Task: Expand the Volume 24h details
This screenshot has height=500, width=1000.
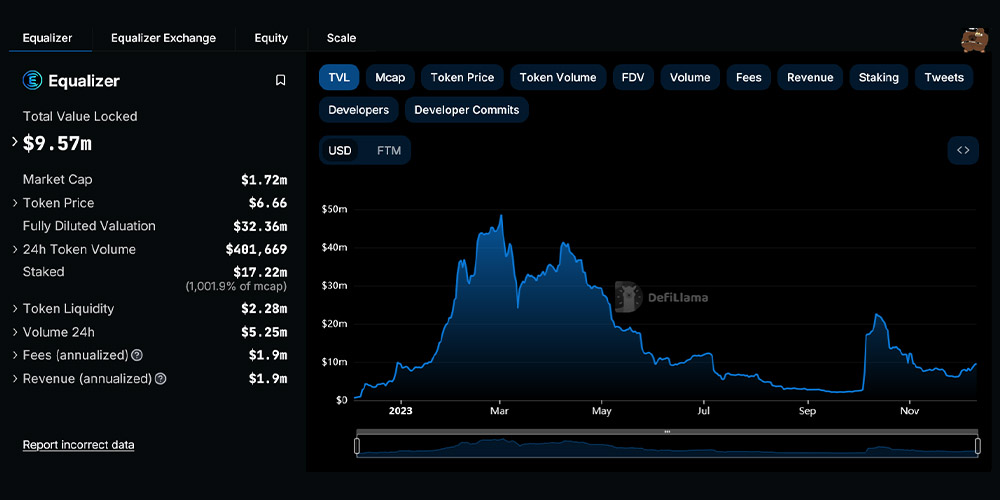Action: point(15,332)
